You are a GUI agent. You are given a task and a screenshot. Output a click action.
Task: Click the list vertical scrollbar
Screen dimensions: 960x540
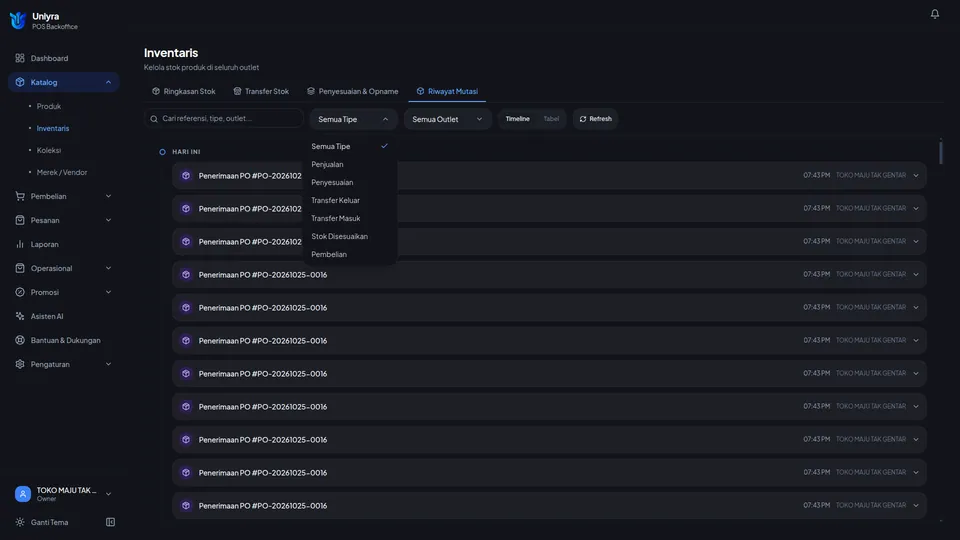[x=941, y=152]
